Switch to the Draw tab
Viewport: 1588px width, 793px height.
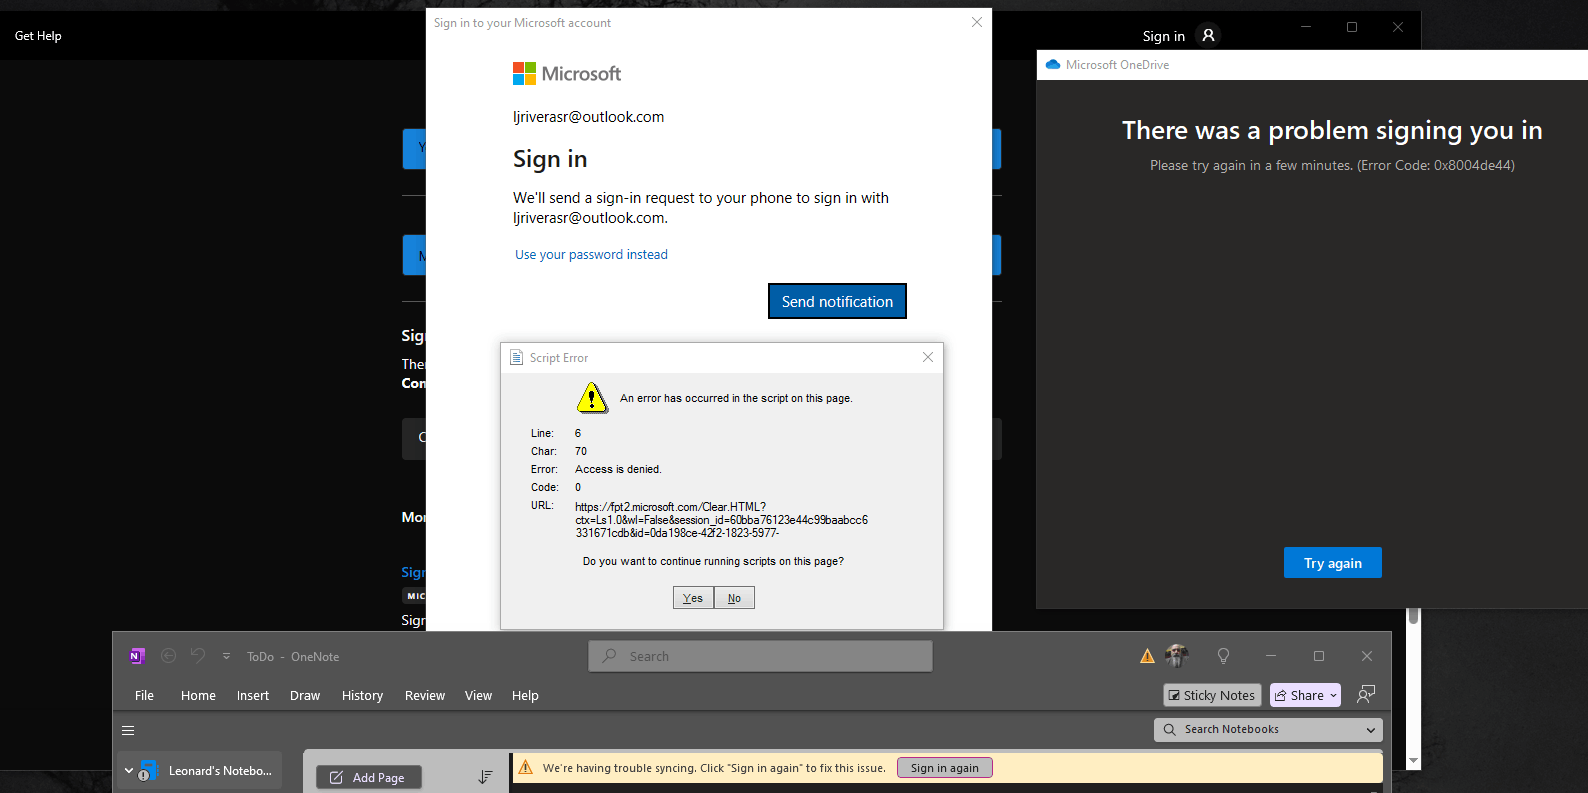[x=305, y=695]
